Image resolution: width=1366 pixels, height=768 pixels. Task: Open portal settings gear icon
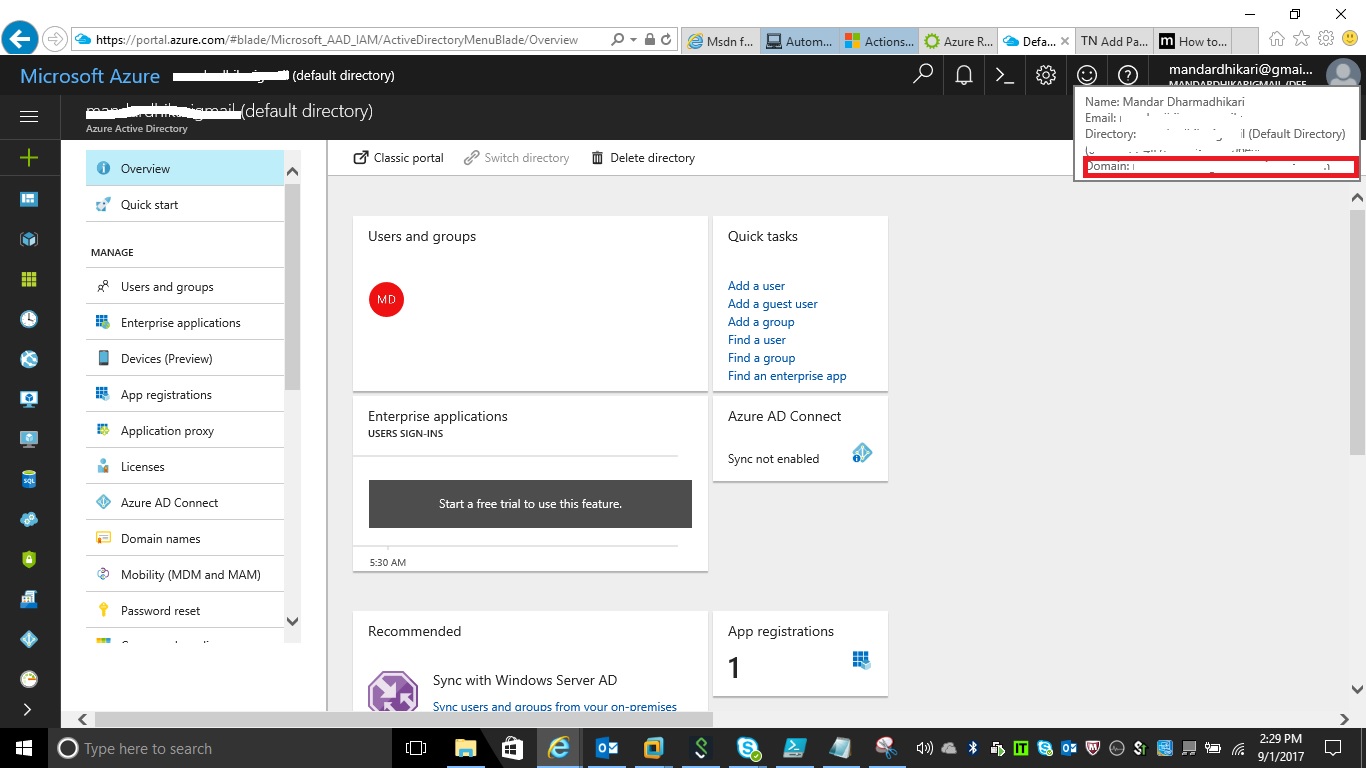(1046, 75)
